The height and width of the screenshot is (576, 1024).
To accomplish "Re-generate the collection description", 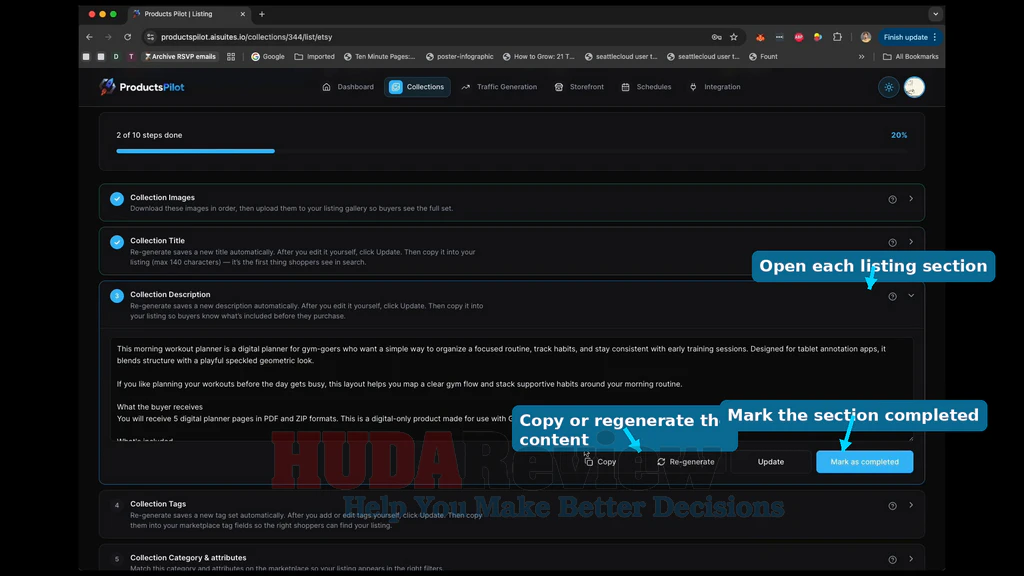I will [x=685, y=462].
